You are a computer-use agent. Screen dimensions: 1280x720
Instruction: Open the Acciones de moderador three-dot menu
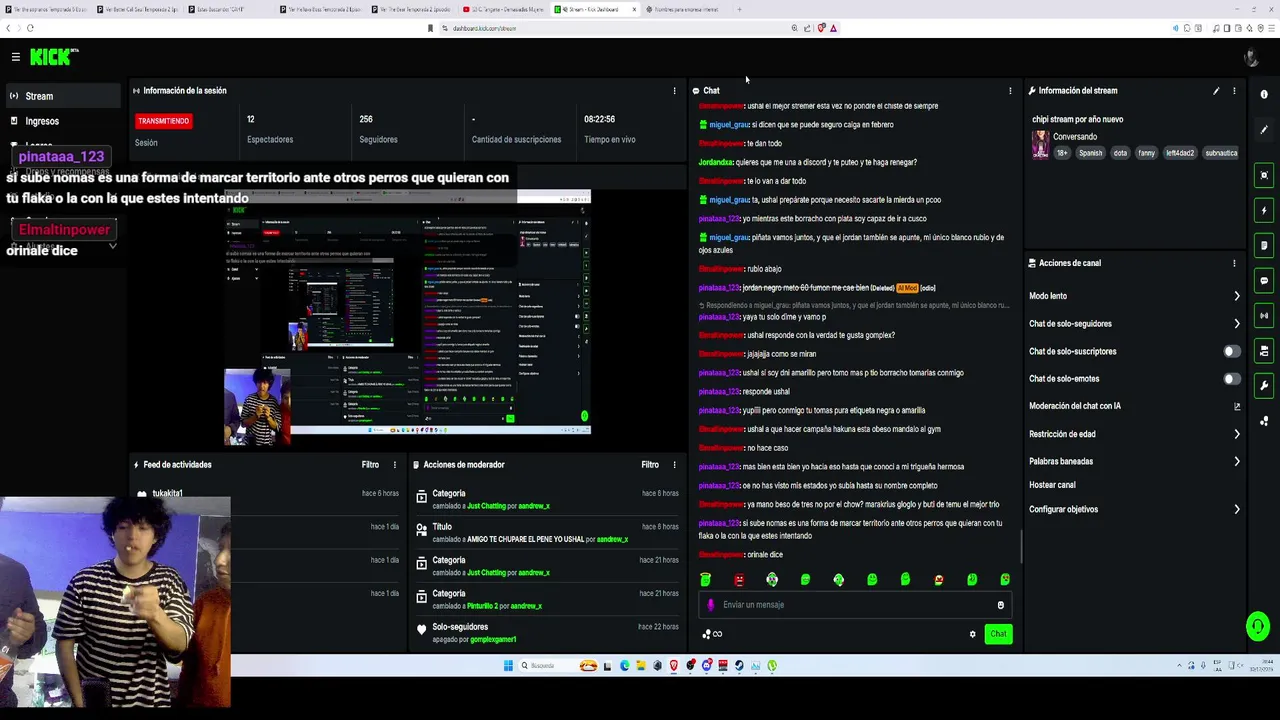[674, 465]
